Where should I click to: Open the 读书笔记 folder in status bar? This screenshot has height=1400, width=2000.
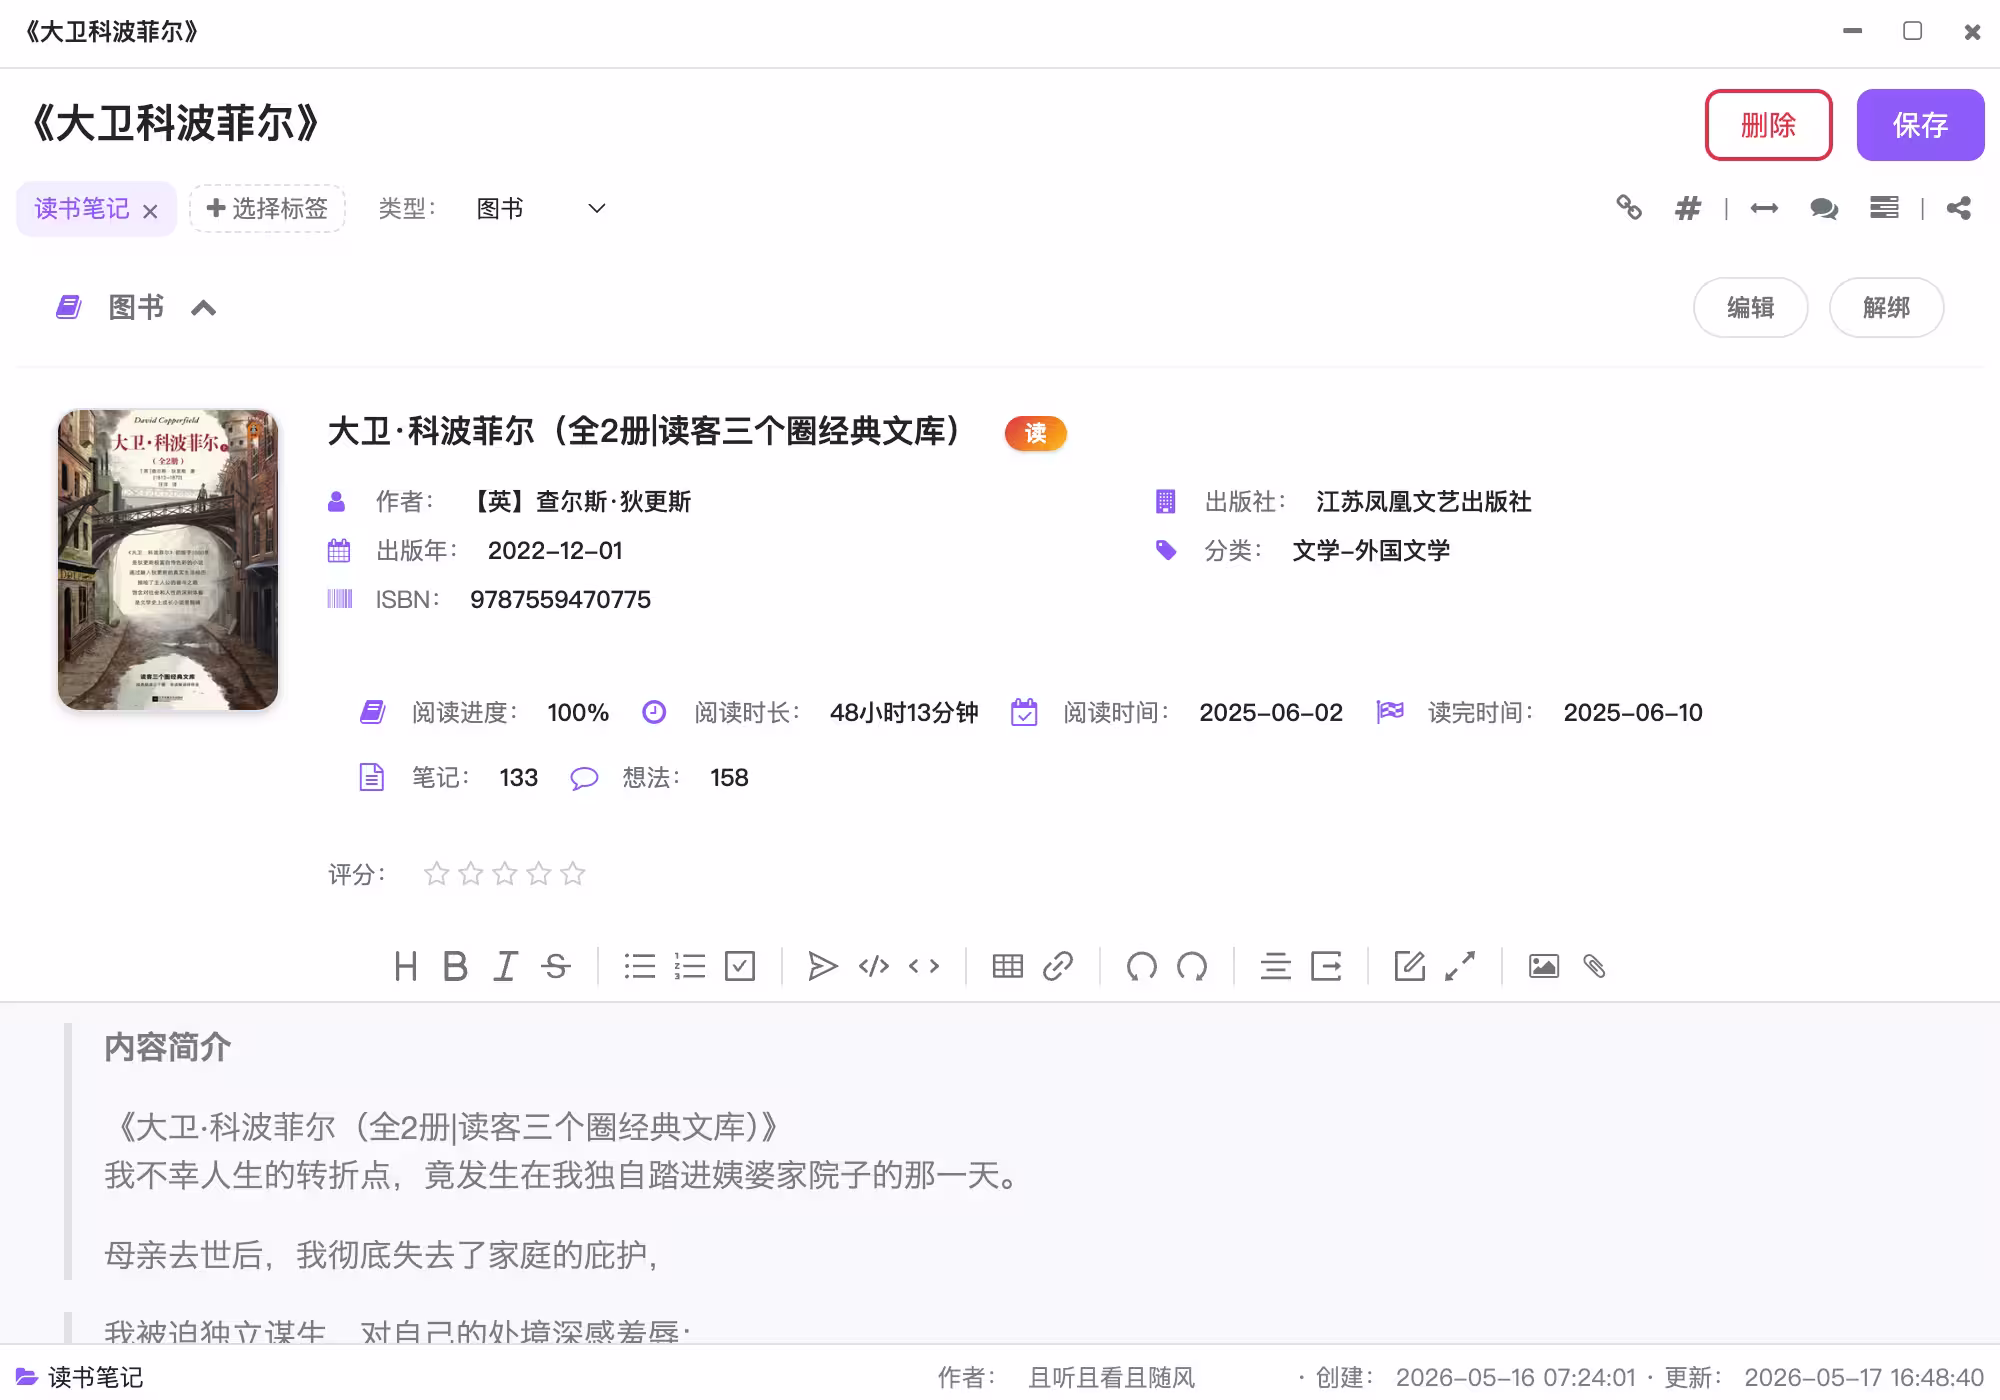[80, 1377]
